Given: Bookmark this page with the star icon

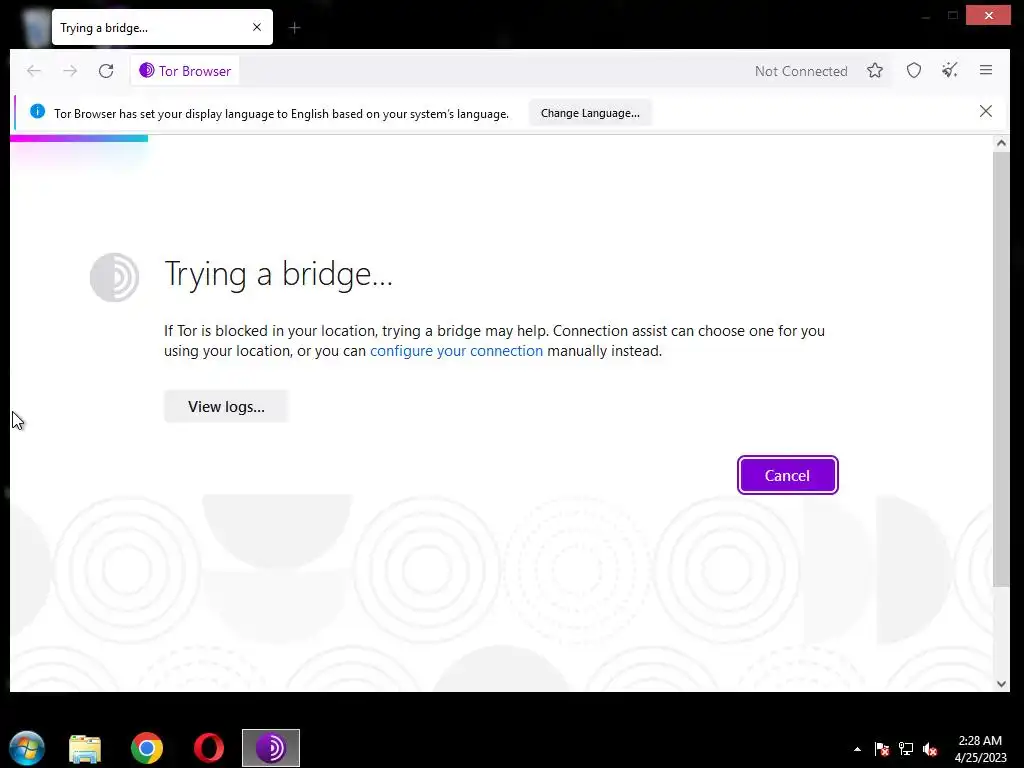Looking at the screenshot, I should click(875, 71).
